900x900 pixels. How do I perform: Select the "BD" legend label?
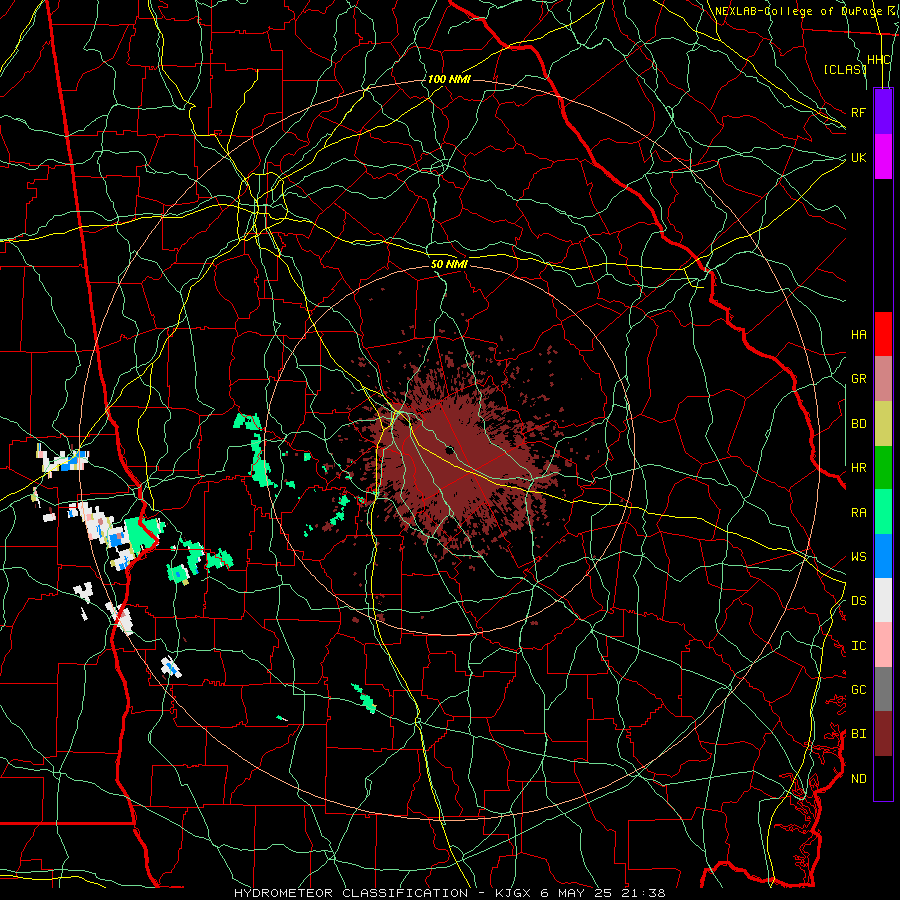tap(858, 424)
